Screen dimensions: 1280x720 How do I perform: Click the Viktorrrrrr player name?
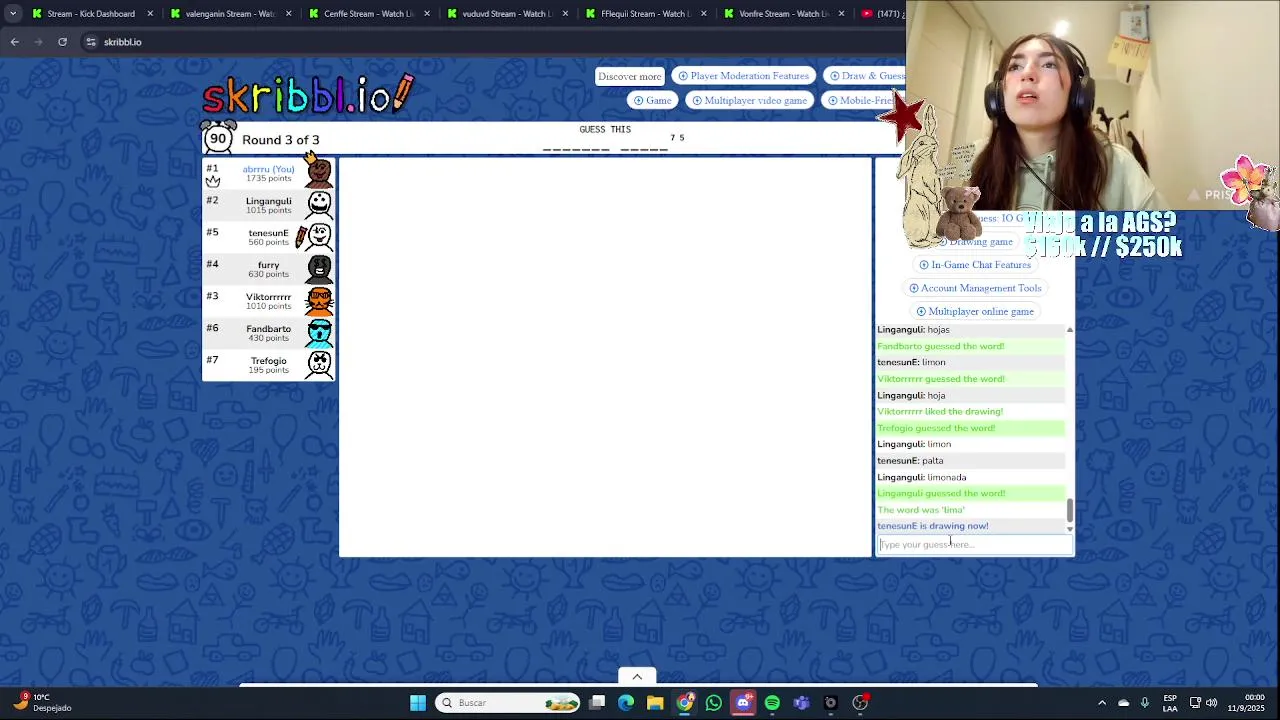[x=268, y=297]
